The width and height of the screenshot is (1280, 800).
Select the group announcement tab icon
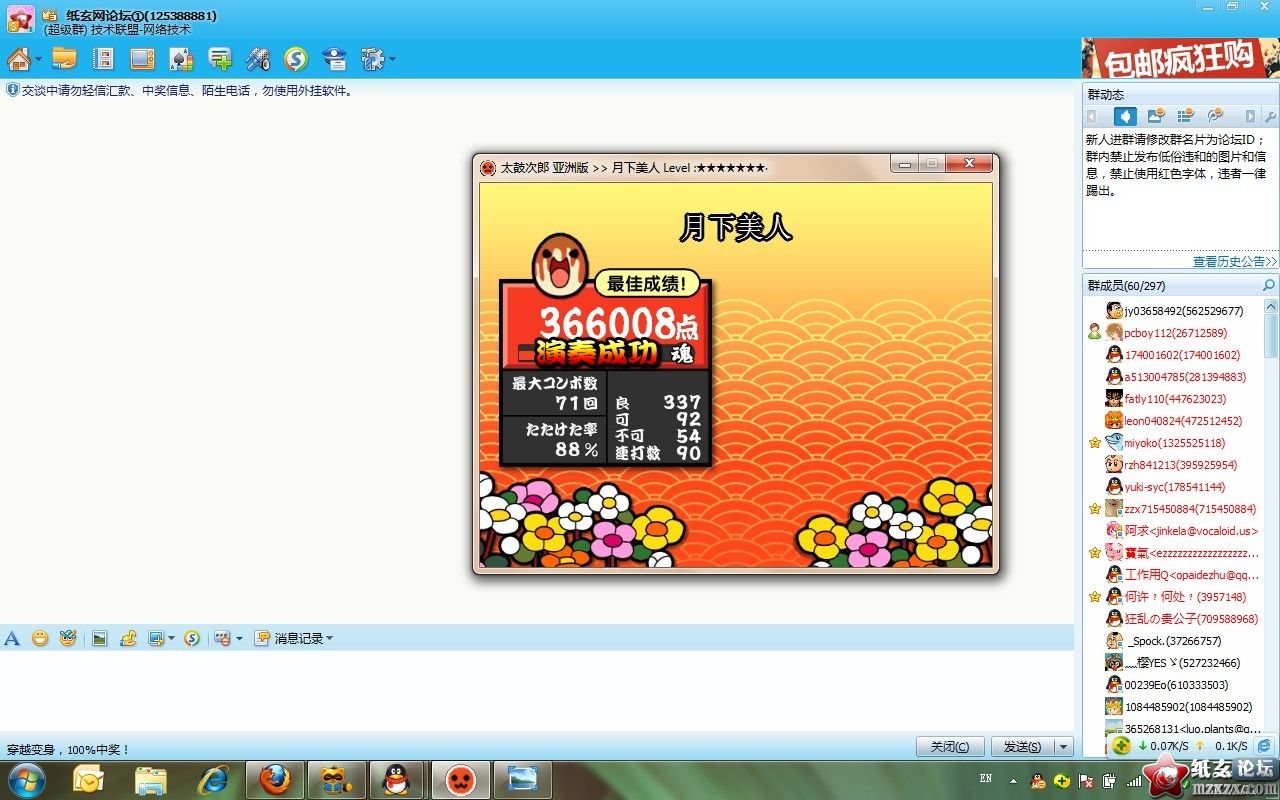[1126, 117]
